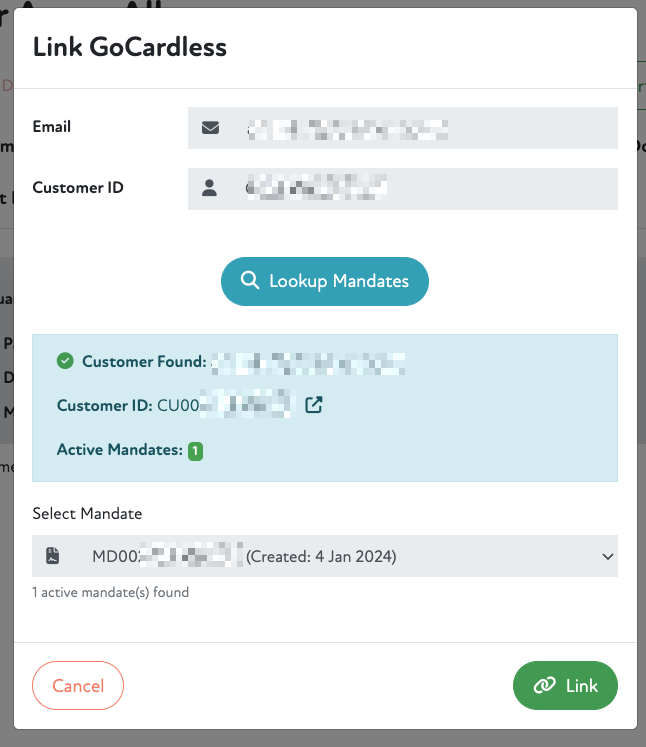Confirm with the green Link button text
Viewport: 646px width, 747px height.
[581, 685]
